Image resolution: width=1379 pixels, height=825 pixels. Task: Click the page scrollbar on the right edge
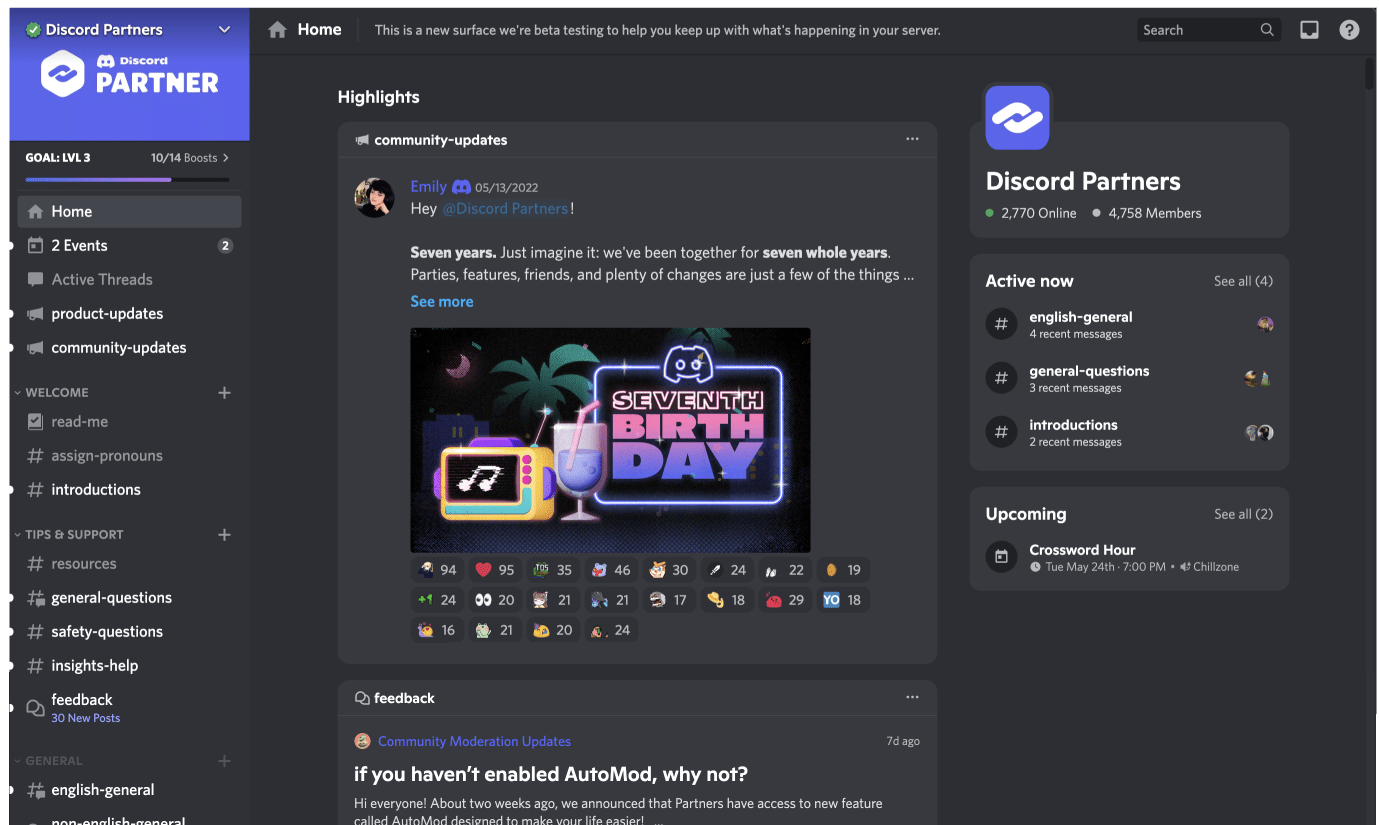point(1370,75)
